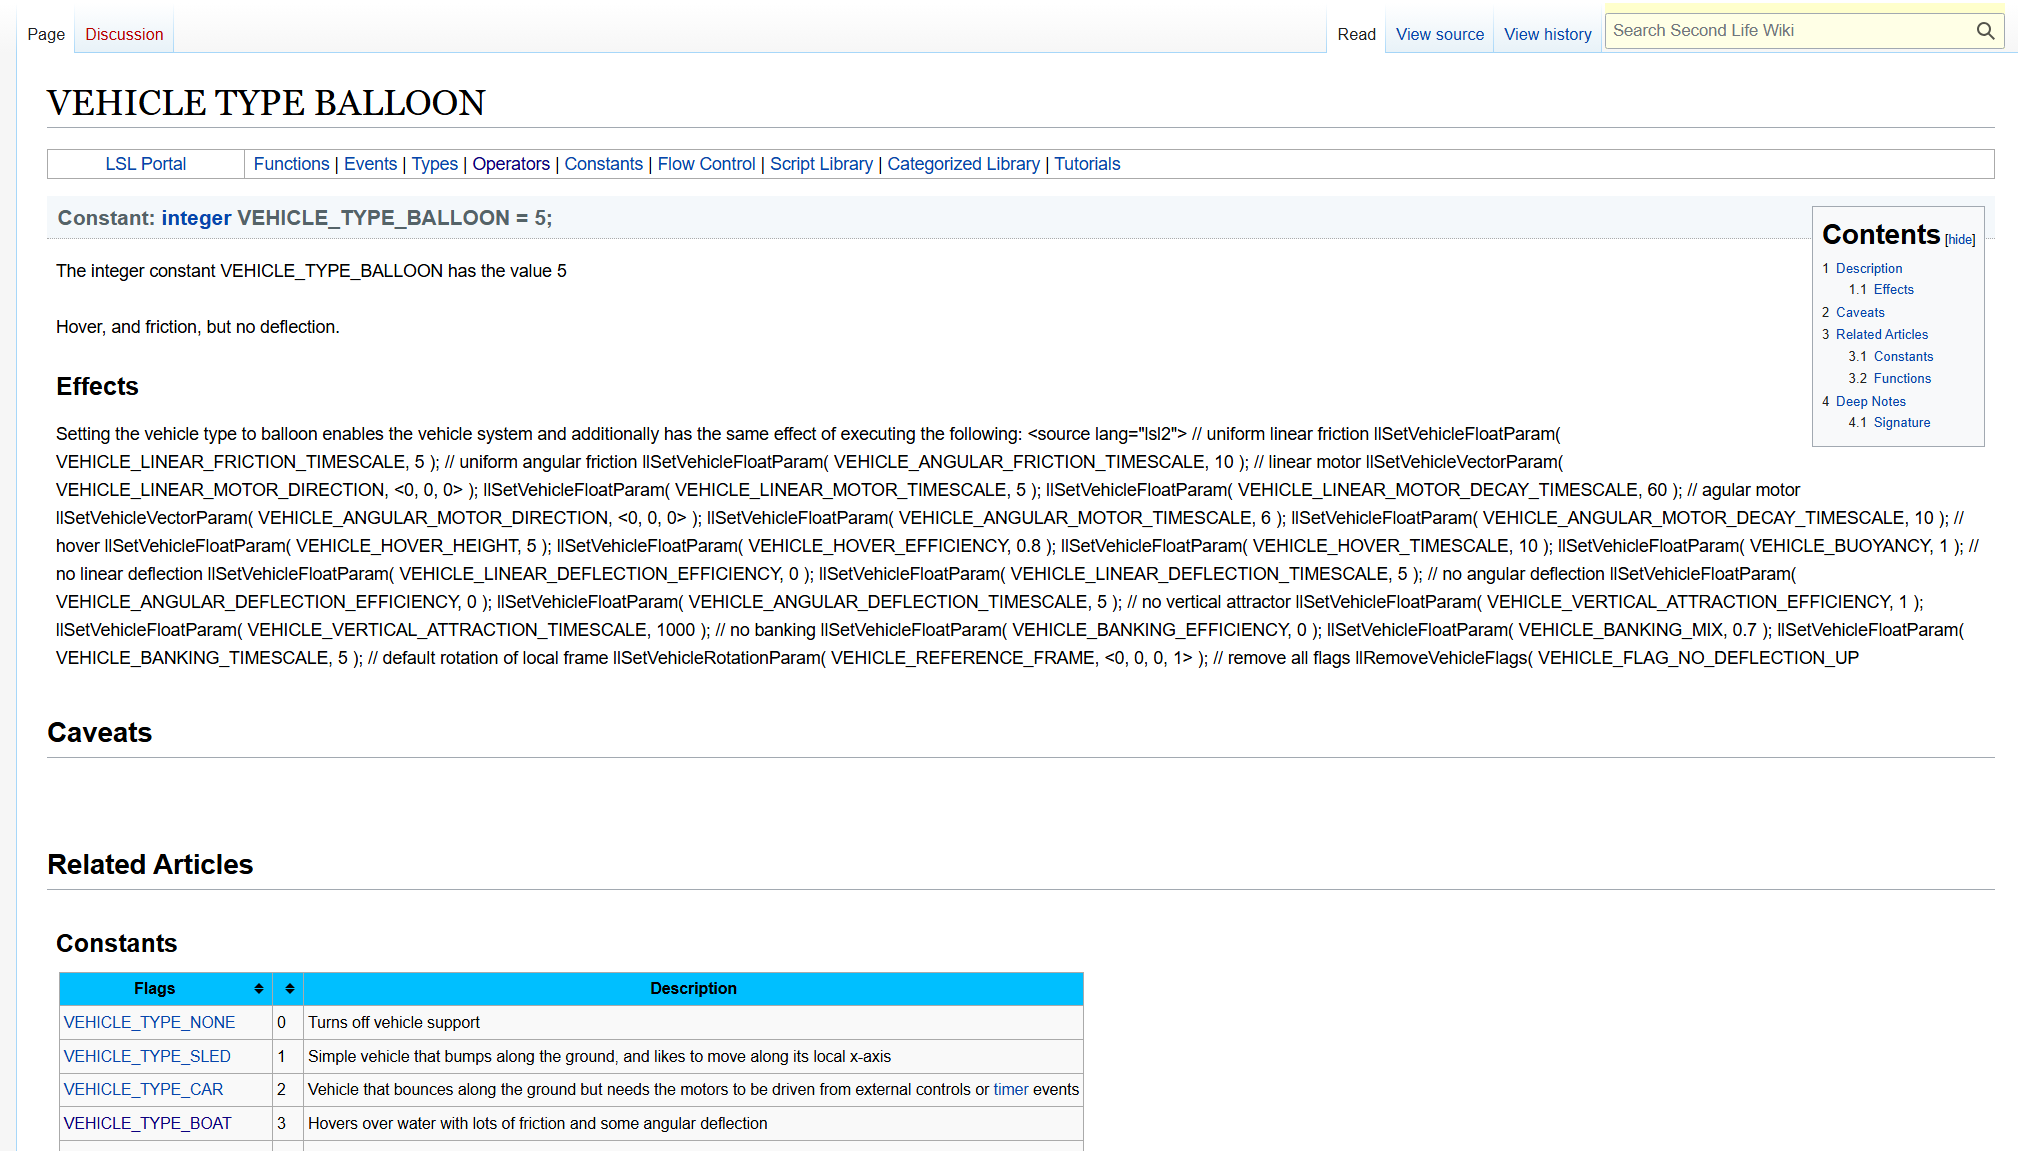Image resolution: width=2018 pixels, height=1151 pixels.
Task: Open View history tab
Action: (x=1547, y=34)
